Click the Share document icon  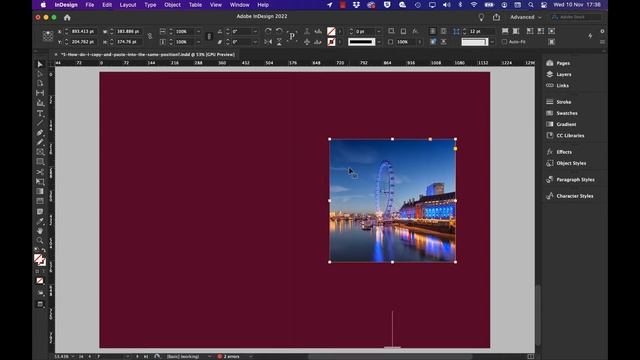pyautogui.click(x=496, y=17)
